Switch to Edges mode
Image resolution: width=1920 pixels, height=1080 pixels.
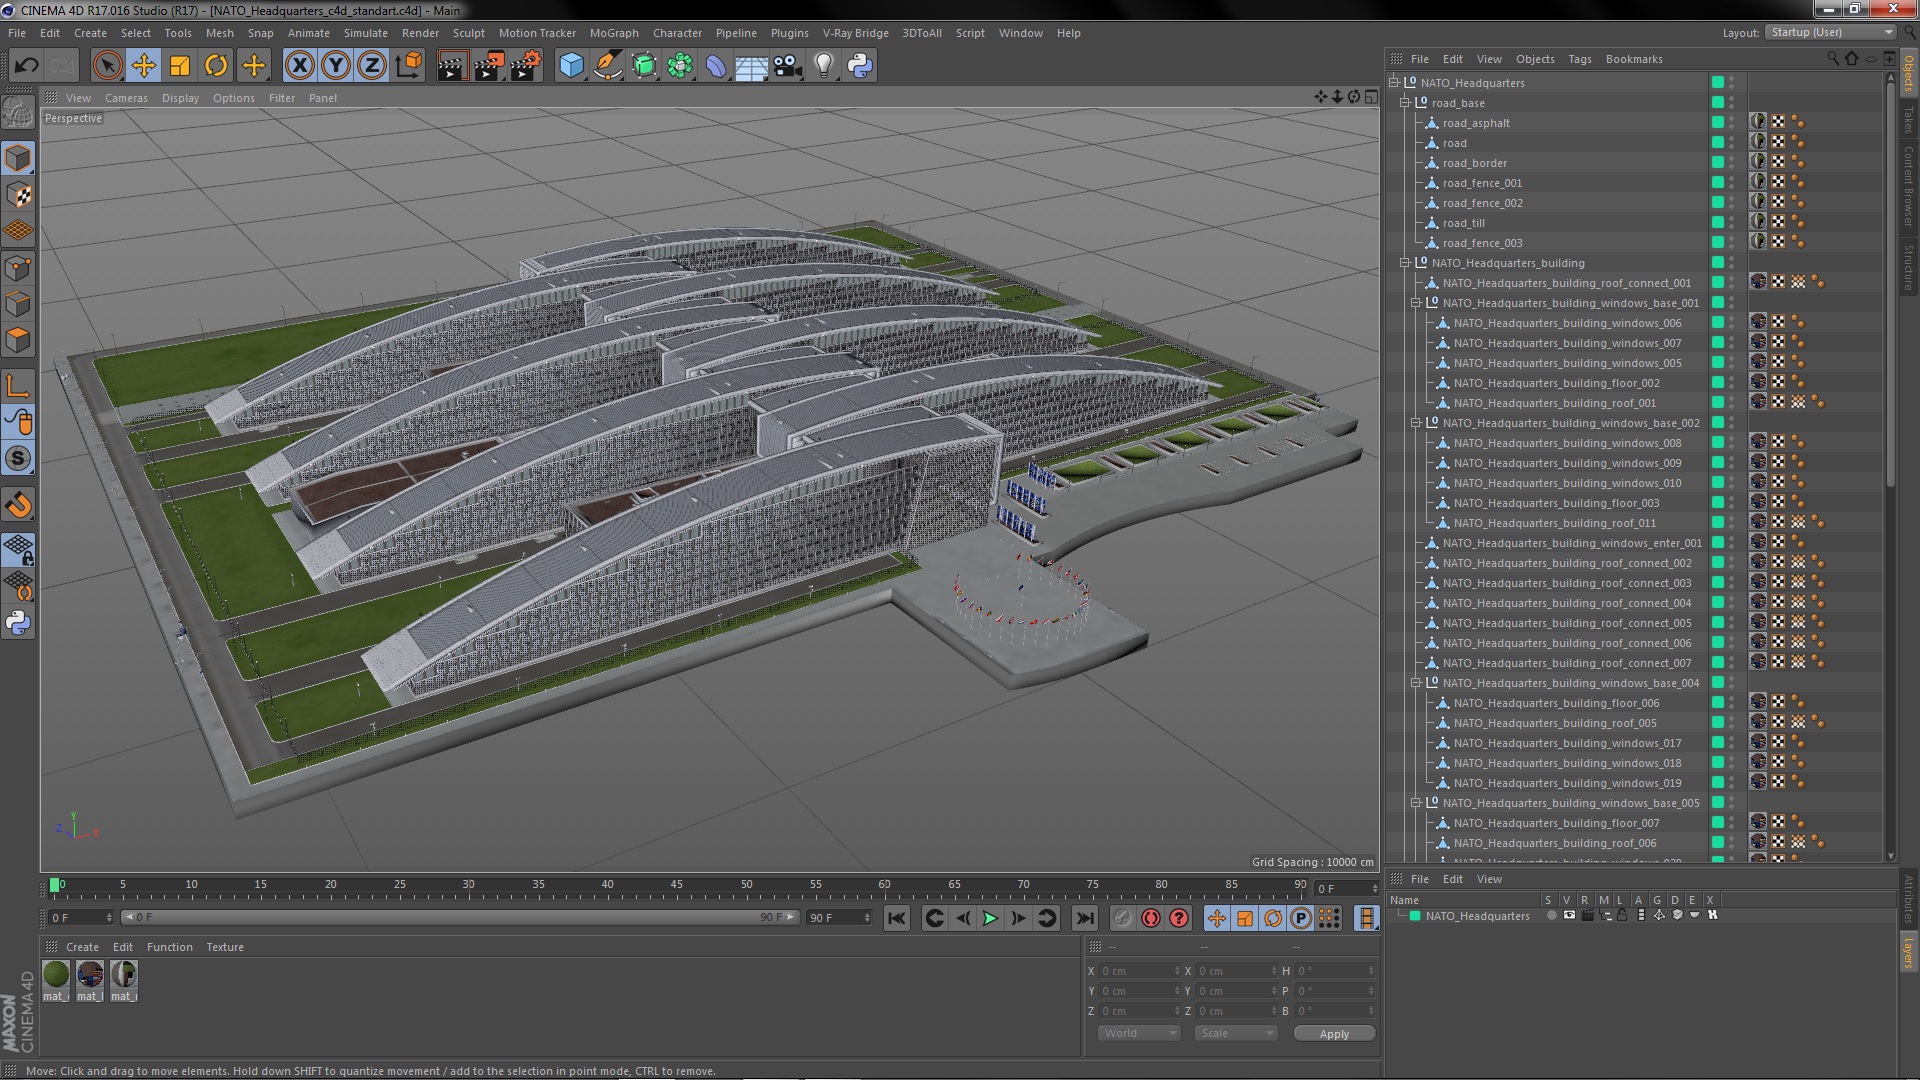pyautogui.click(x=18, y=304)
